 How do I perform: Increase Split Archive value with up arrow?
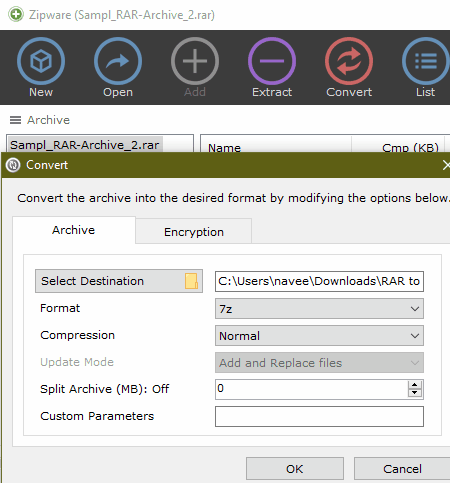tap(414, 385)
